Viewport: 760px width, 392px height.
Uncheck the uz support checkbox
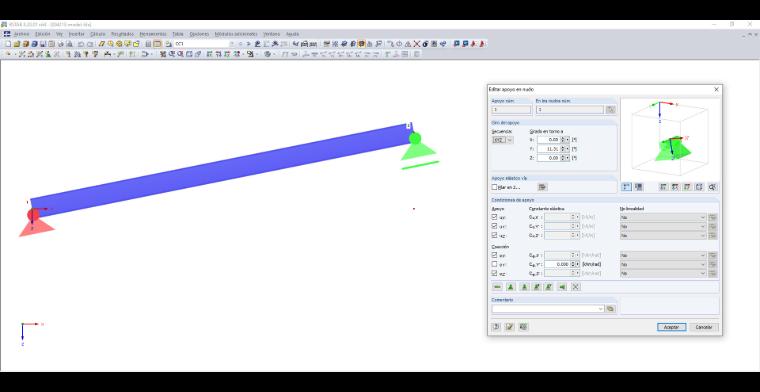494,235
